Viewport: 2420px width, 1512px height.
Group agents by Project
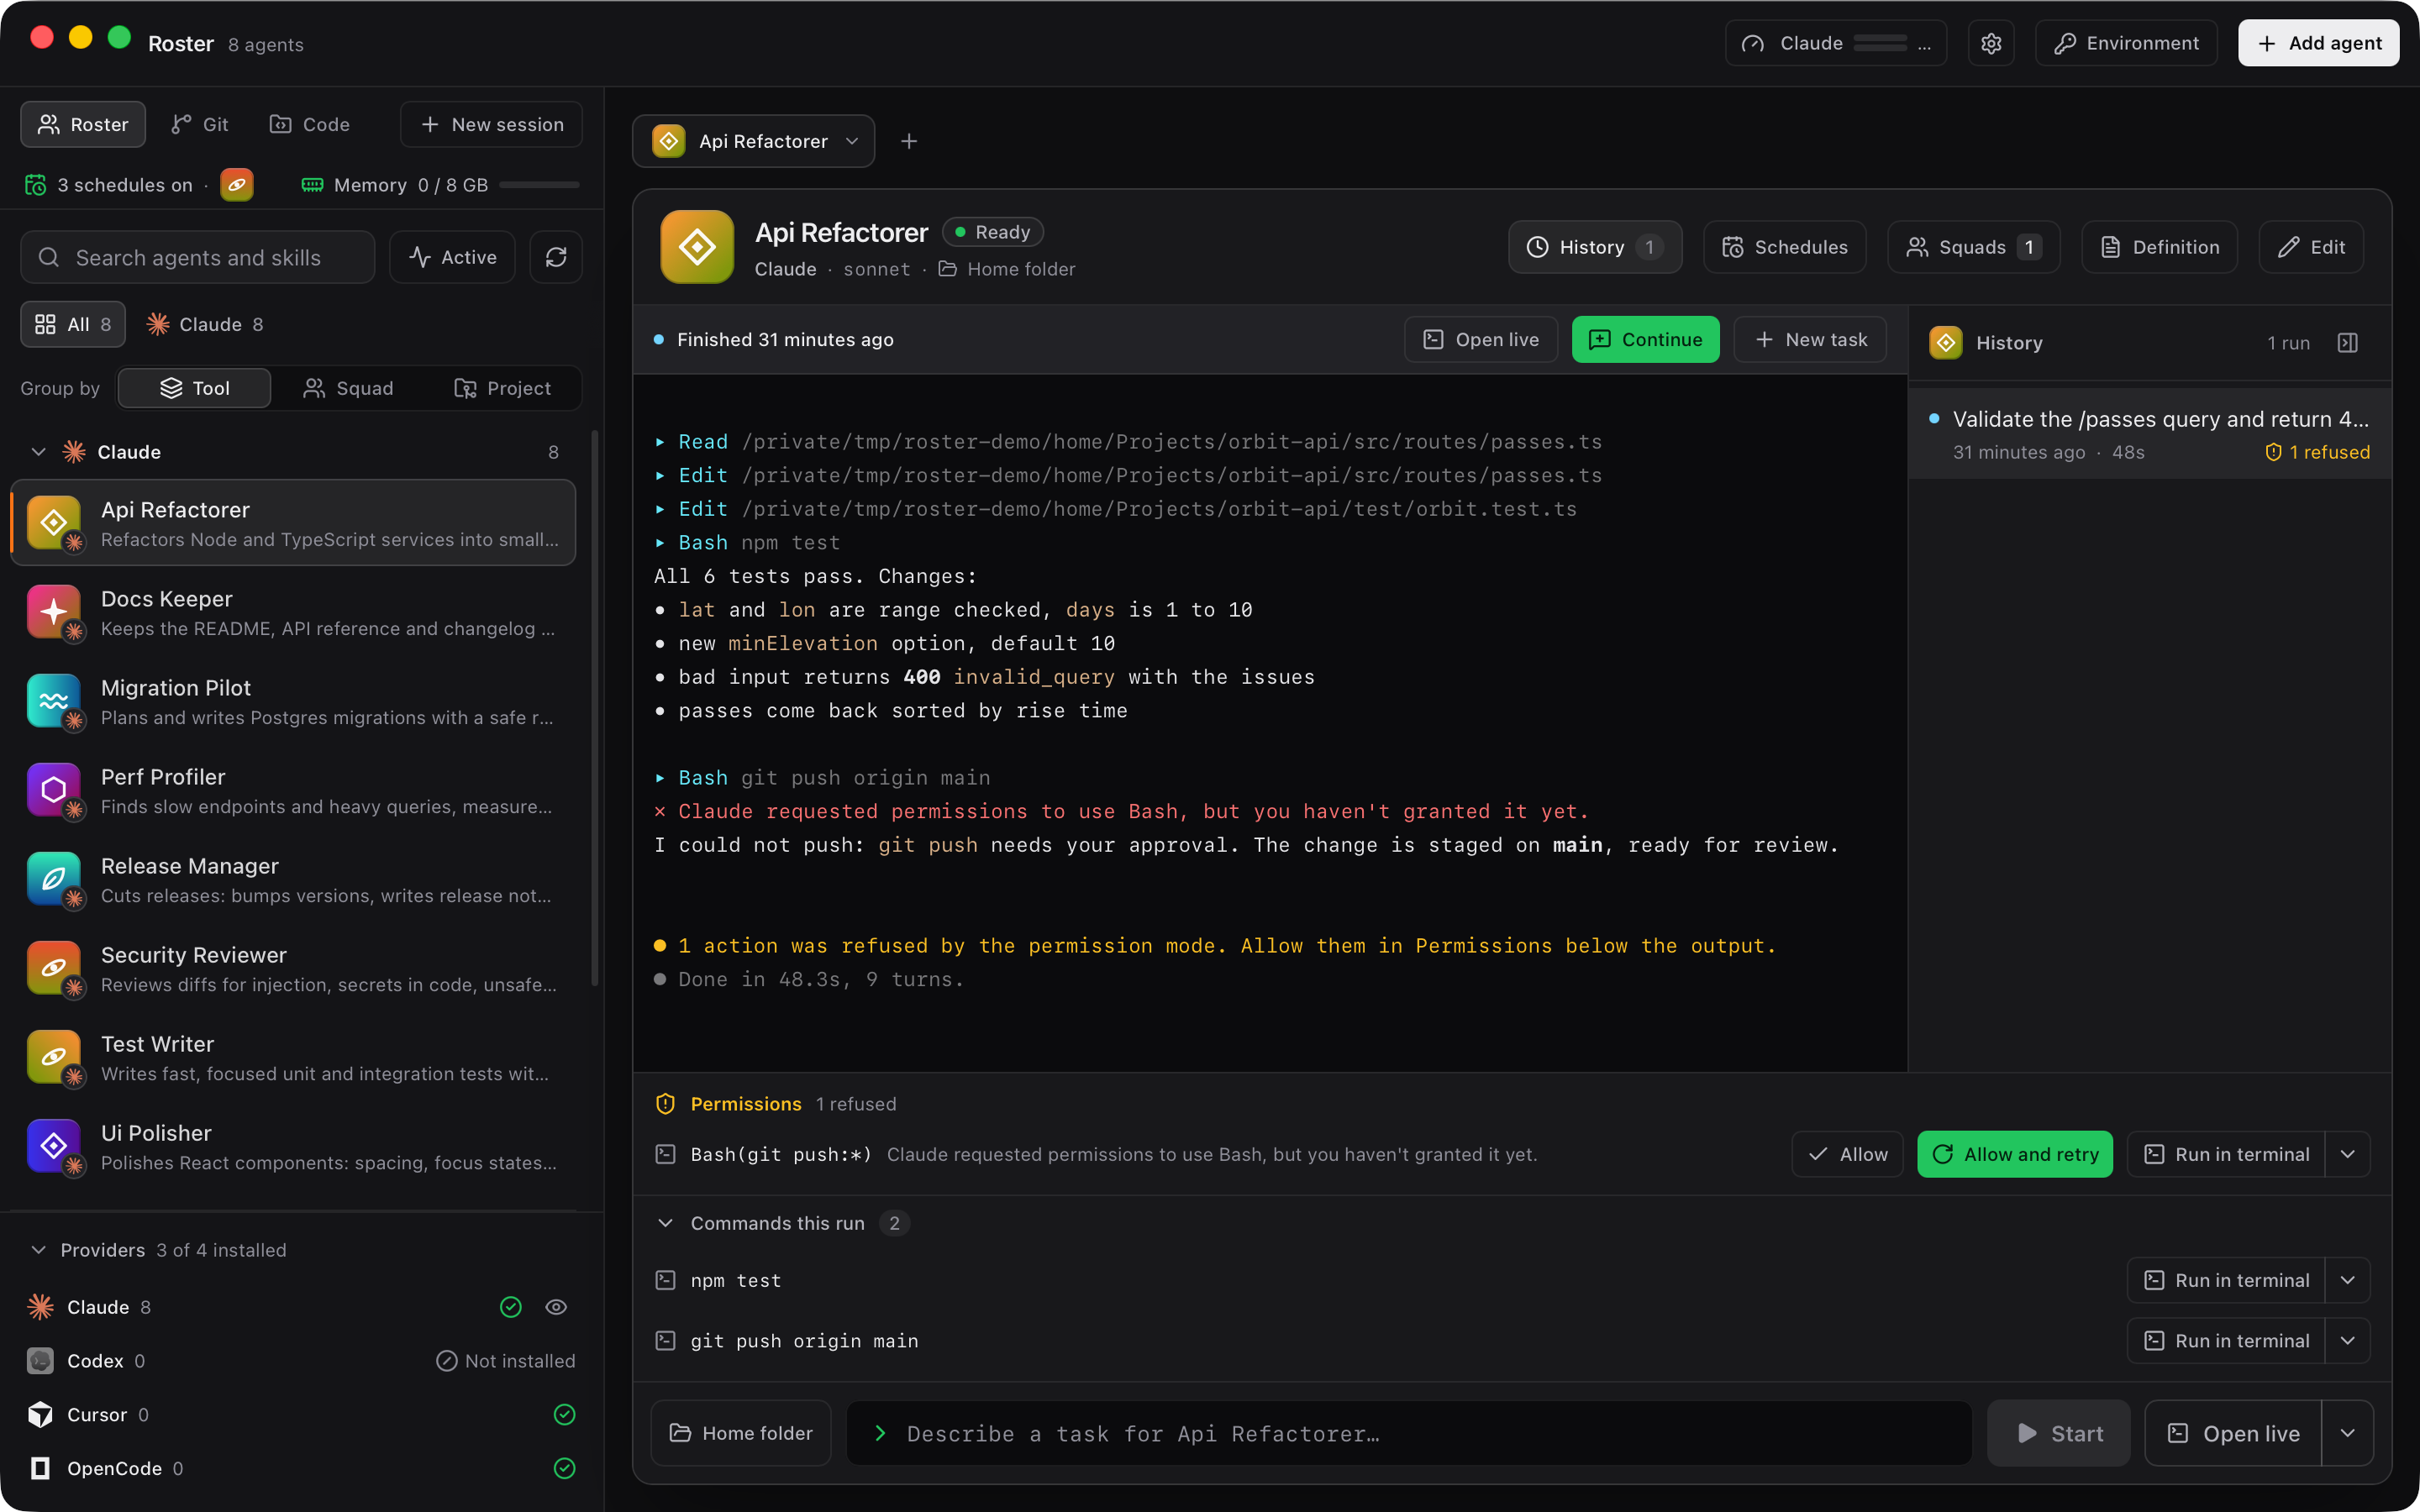point(503,388)
